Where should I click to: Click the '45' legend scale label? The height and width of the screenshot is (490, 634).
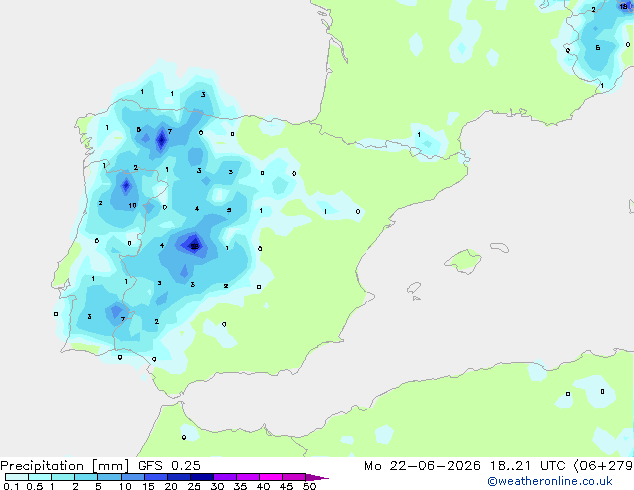coord(286,486)
